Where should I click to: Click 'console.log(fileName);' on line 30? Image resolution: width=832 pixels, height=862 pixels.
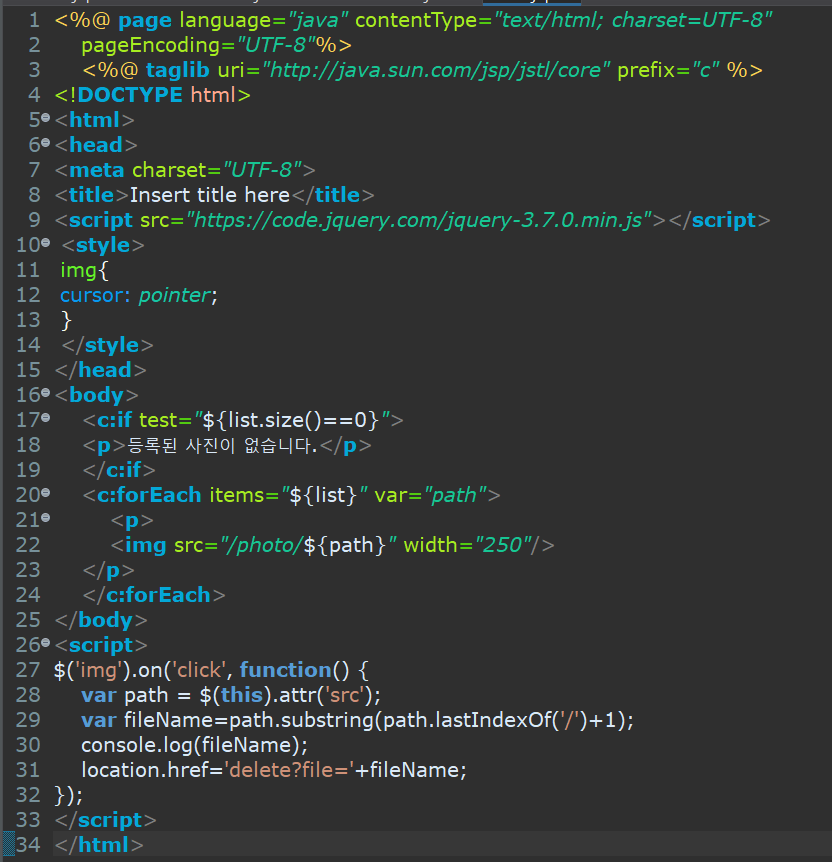click(x=195, y=745)
